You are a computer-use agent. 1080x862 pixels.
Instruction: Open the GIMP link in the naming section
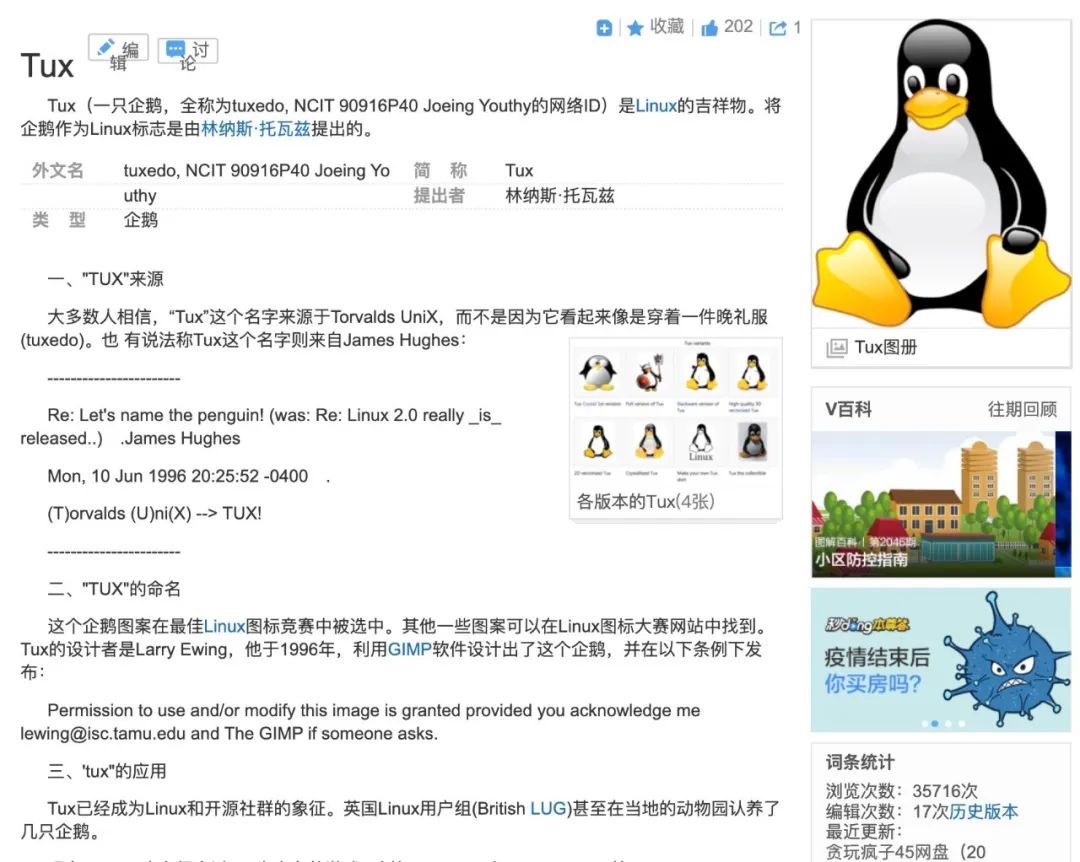coord(410,649)
